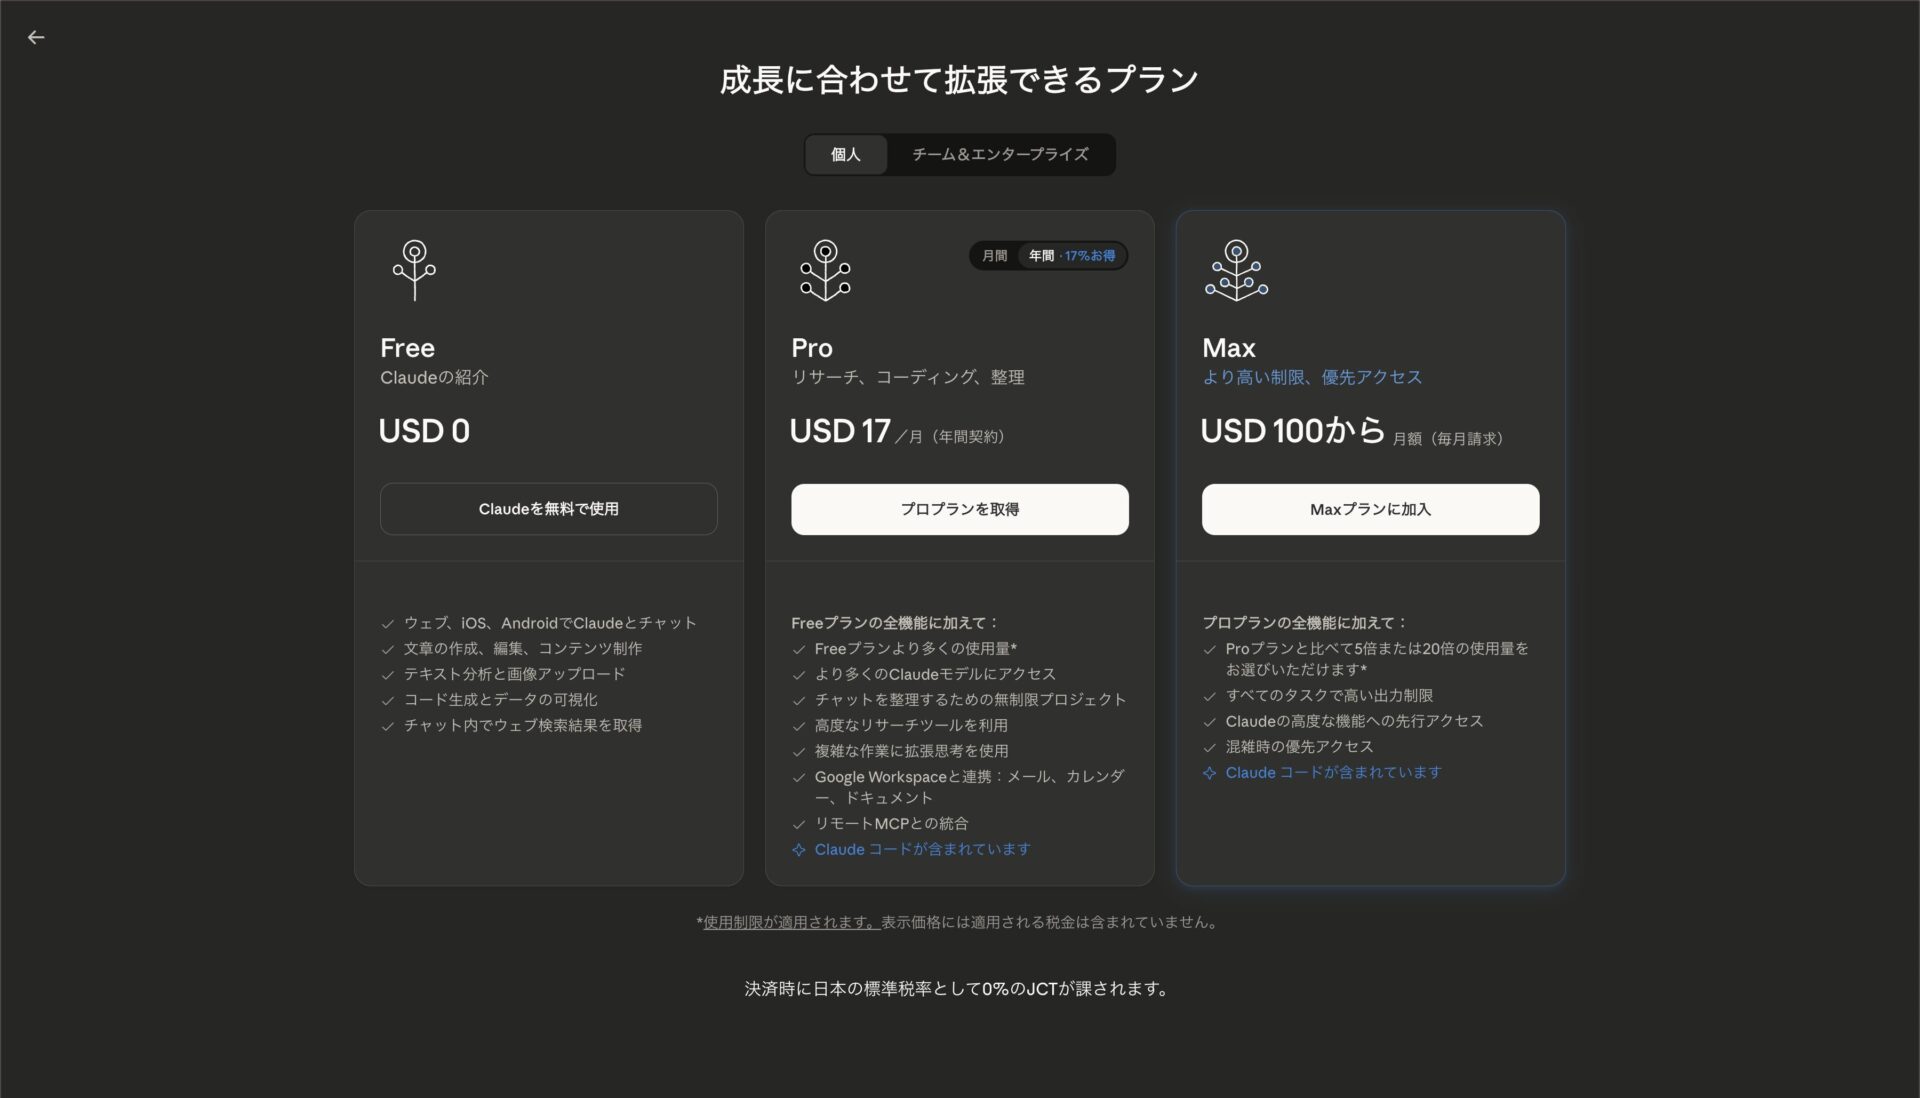Click the back arrow icon
Viewport: 1920px width, 1098px height.
coord(36,37)
